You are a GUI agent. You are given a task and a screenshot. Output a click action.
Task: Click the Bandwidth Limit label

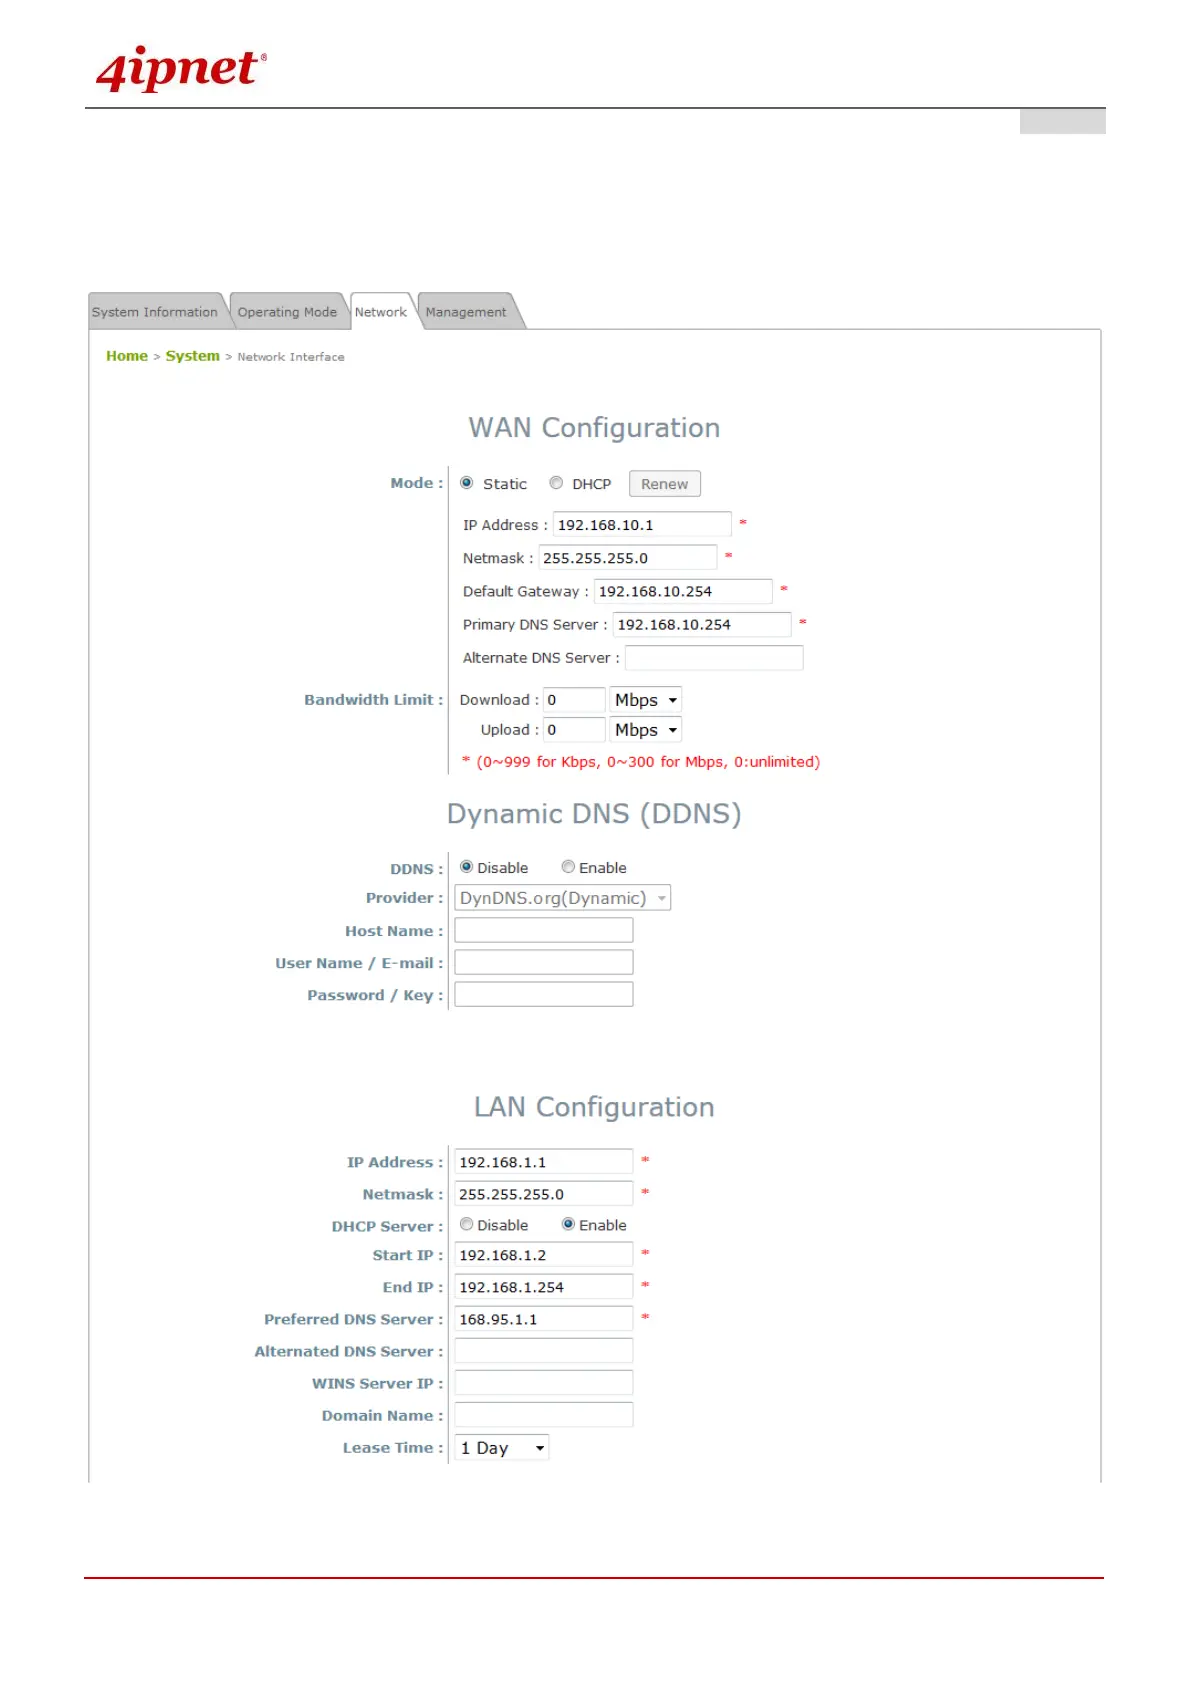(373, 700)
